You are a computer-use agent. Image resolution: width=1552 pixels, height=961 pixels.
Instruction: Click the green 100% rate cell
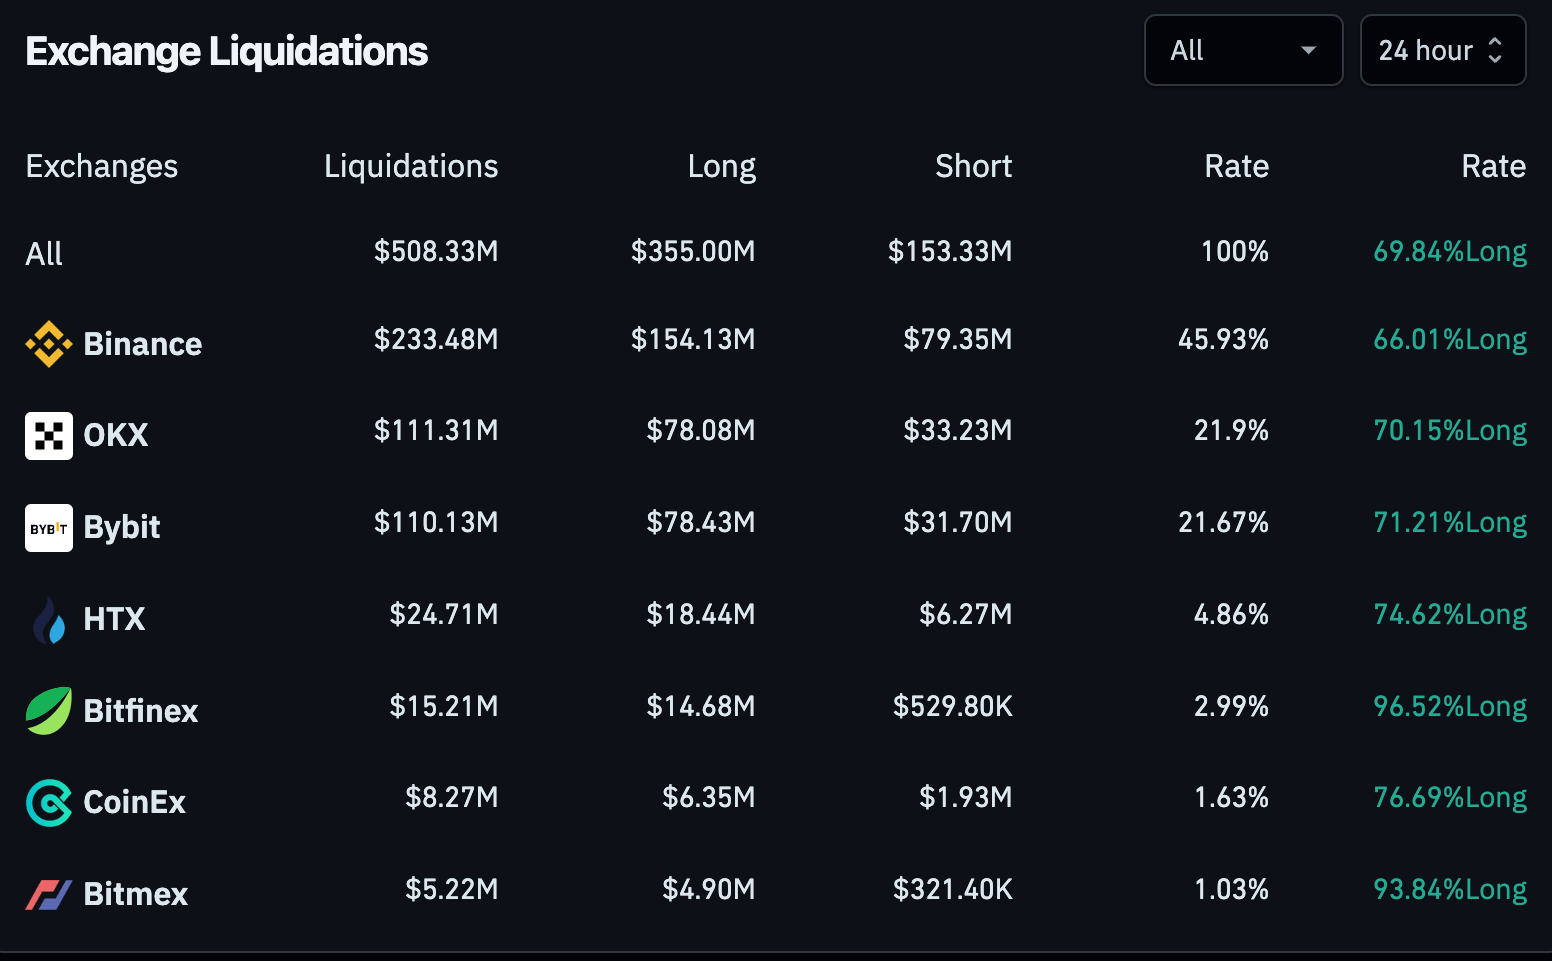(x=1234, y=252)
